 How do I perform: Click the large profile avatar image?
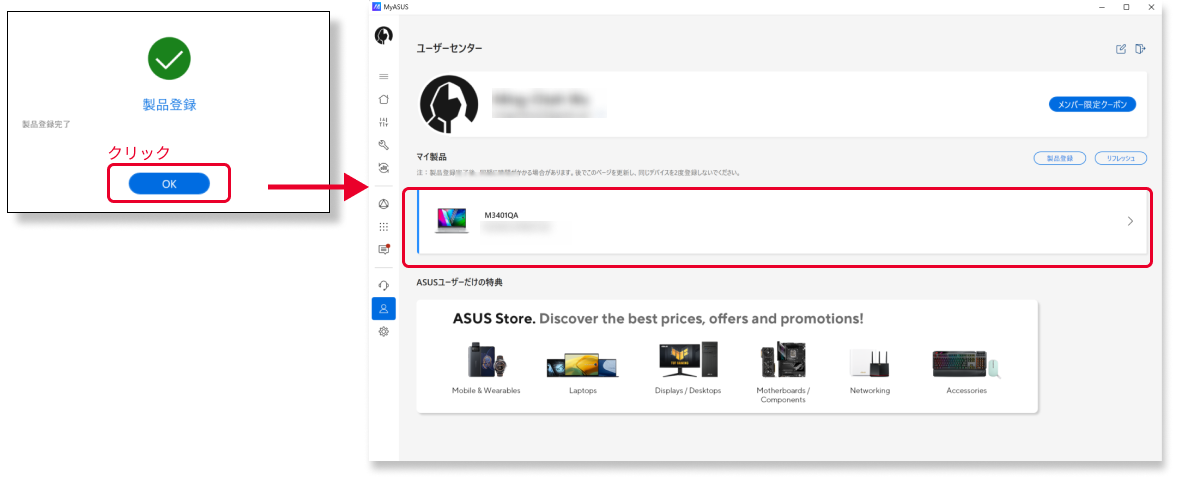coord(449,104)
